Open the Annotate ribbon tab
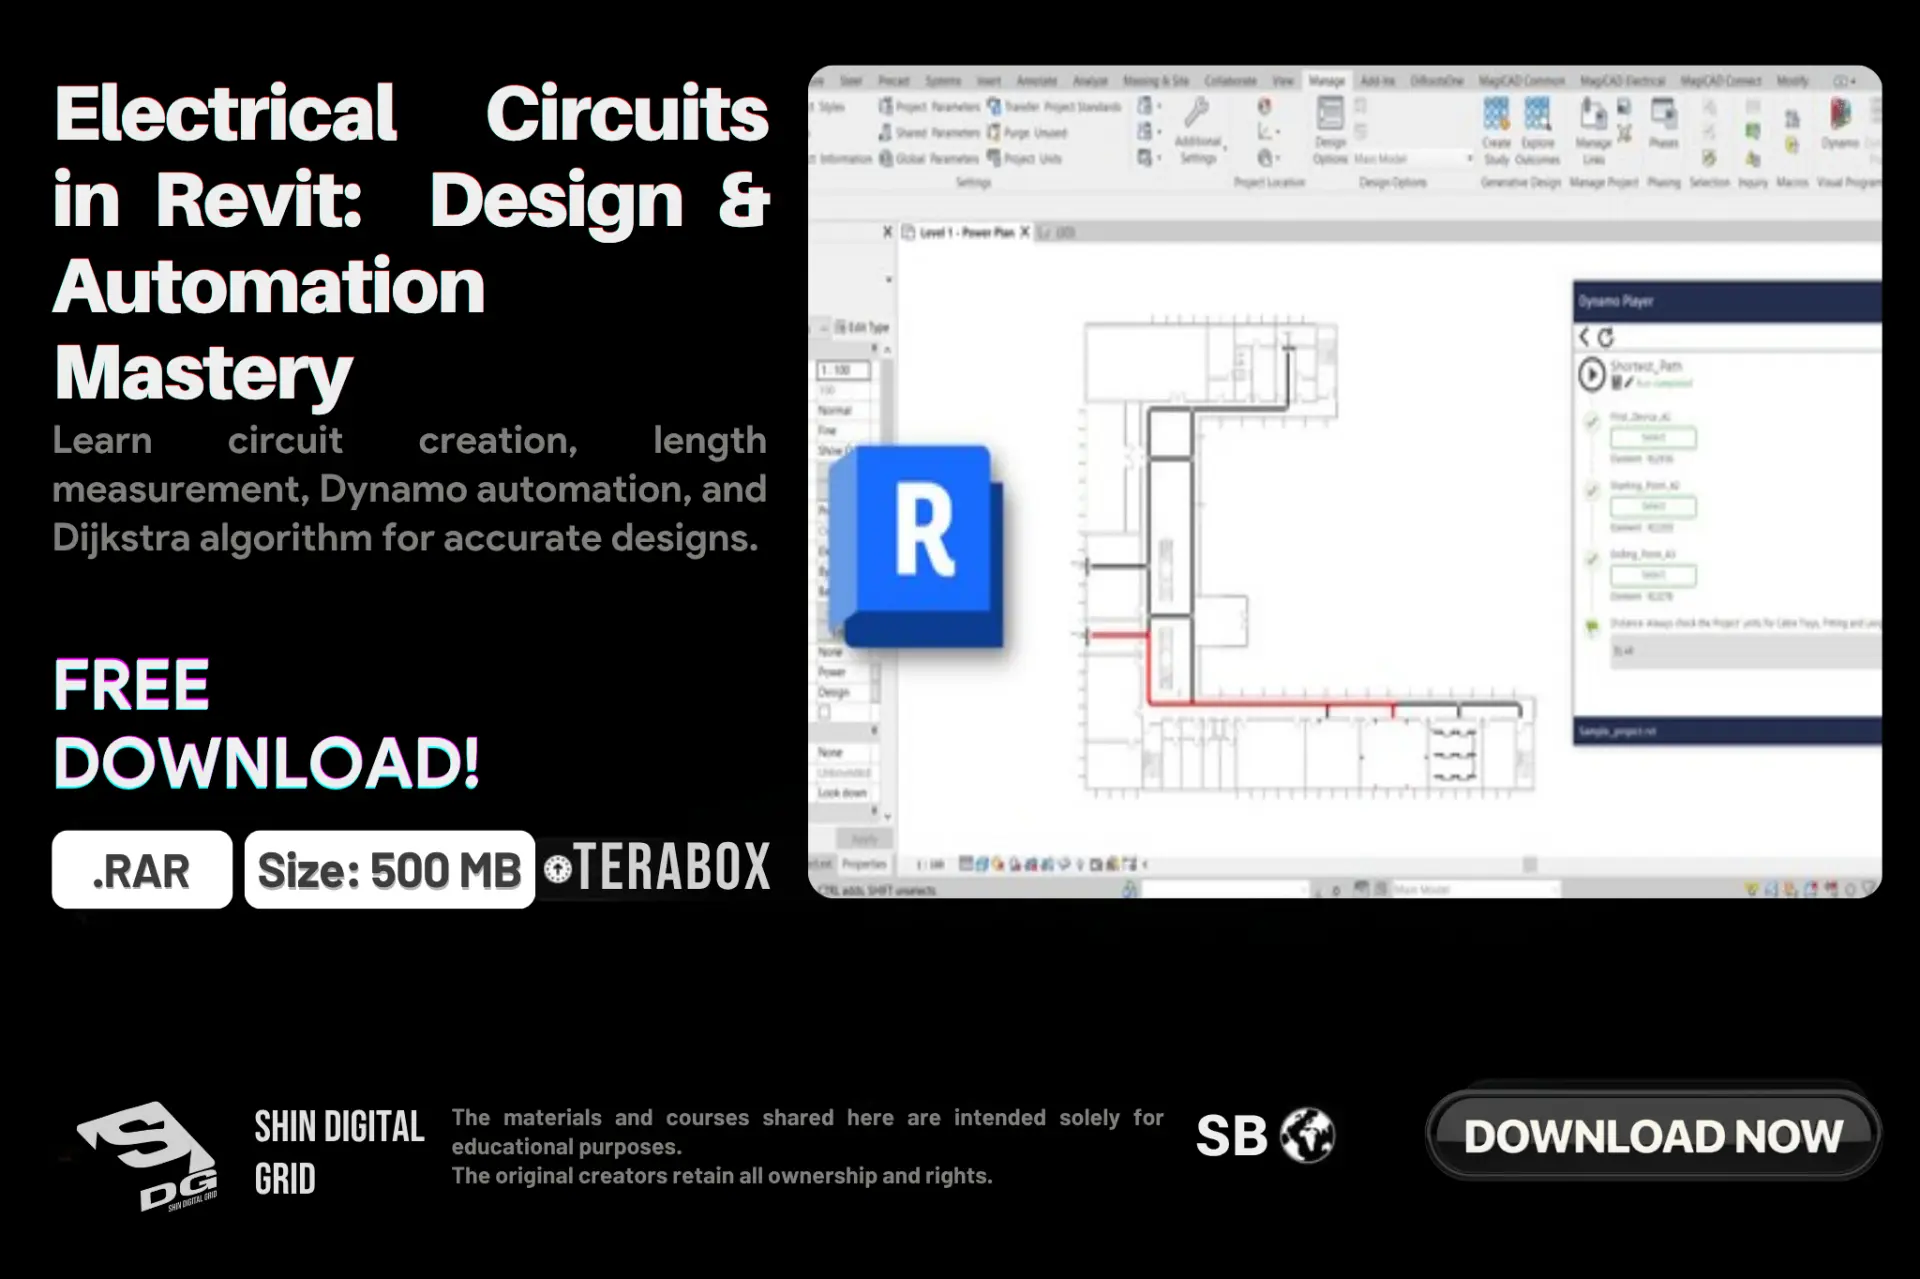 [1036, 81]
